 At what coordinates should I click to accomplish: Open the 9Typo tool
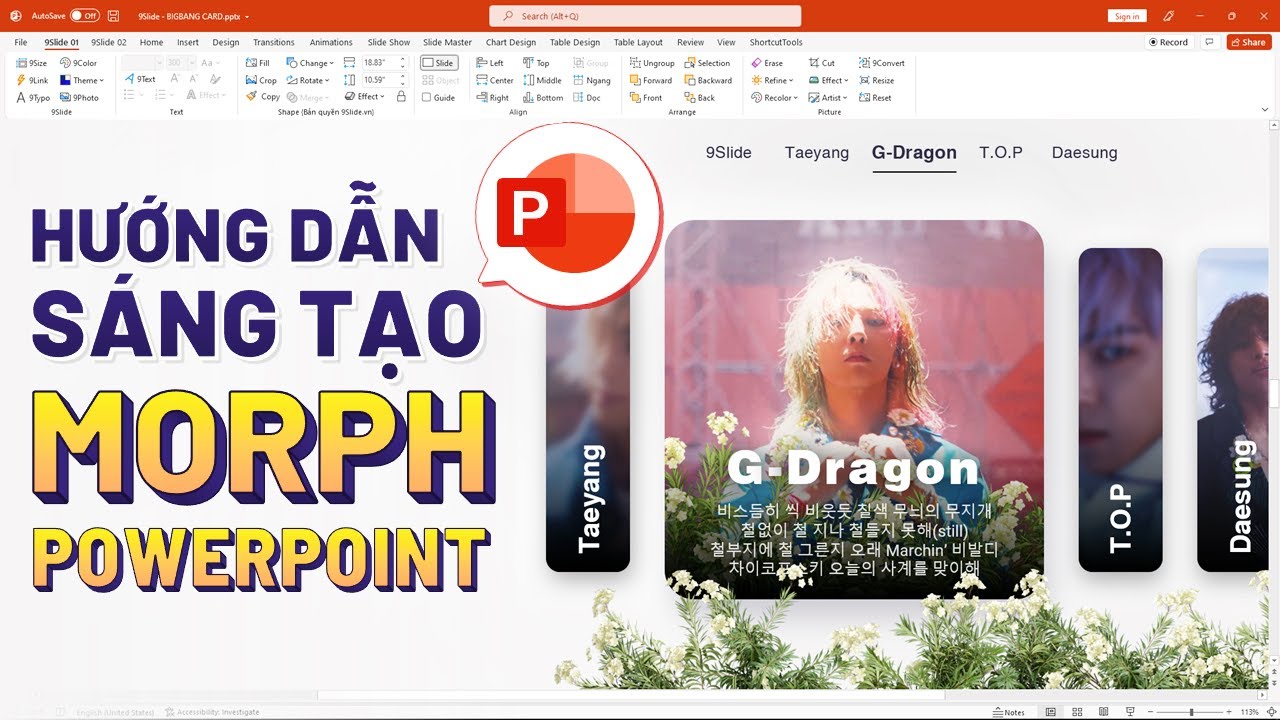(x=33, y=98)
